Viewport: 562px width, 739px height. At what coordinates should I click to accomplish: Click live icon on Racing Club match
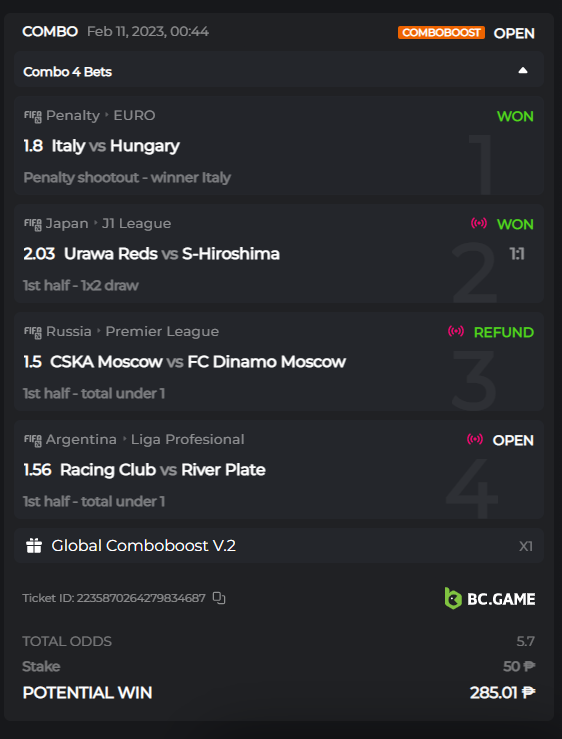coord(475,439)
